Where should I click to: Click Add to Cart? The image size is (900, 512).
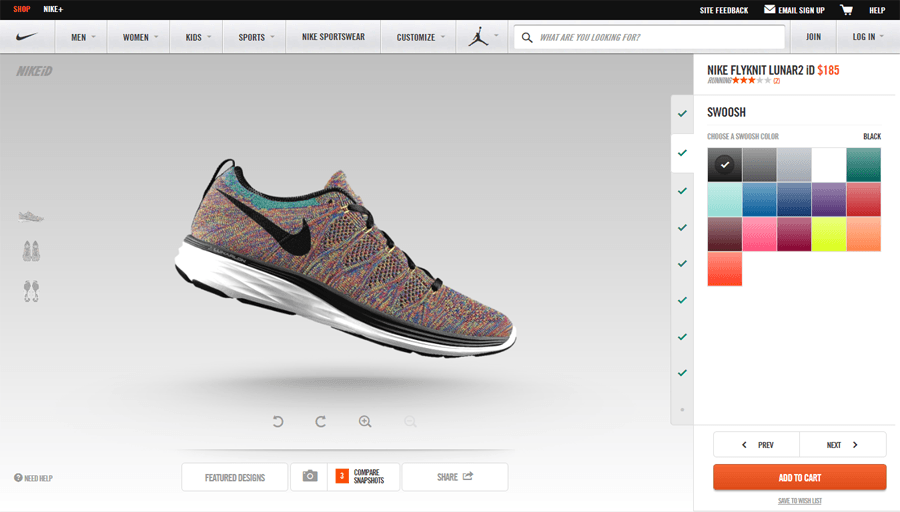(800, 478)
